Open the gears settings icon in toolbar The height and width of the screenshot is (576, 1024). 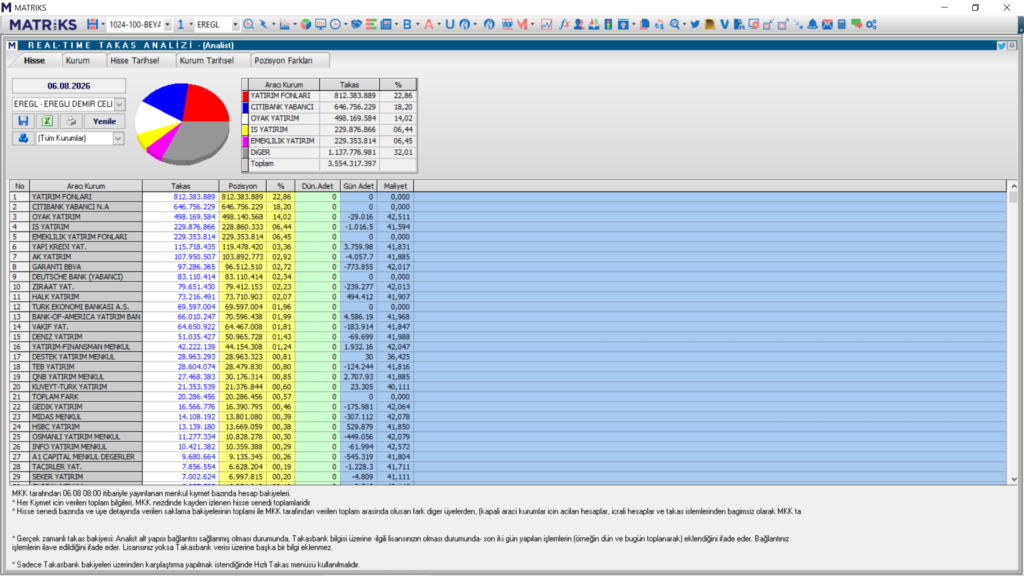pos(871,24)
